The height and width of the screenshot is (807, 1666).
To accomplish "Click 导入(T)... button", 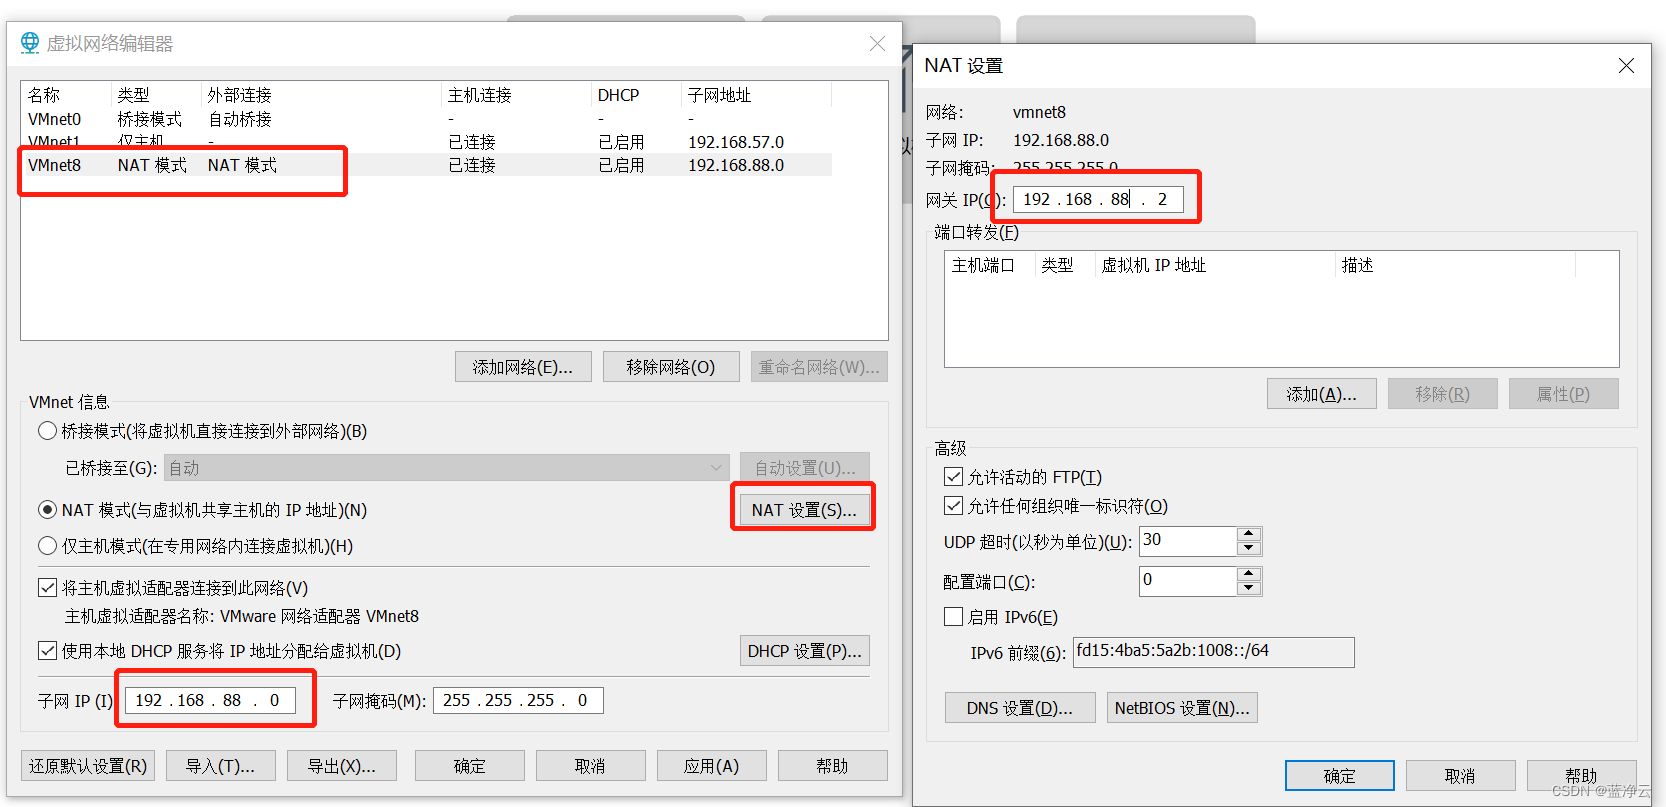I will coord(221,766).
